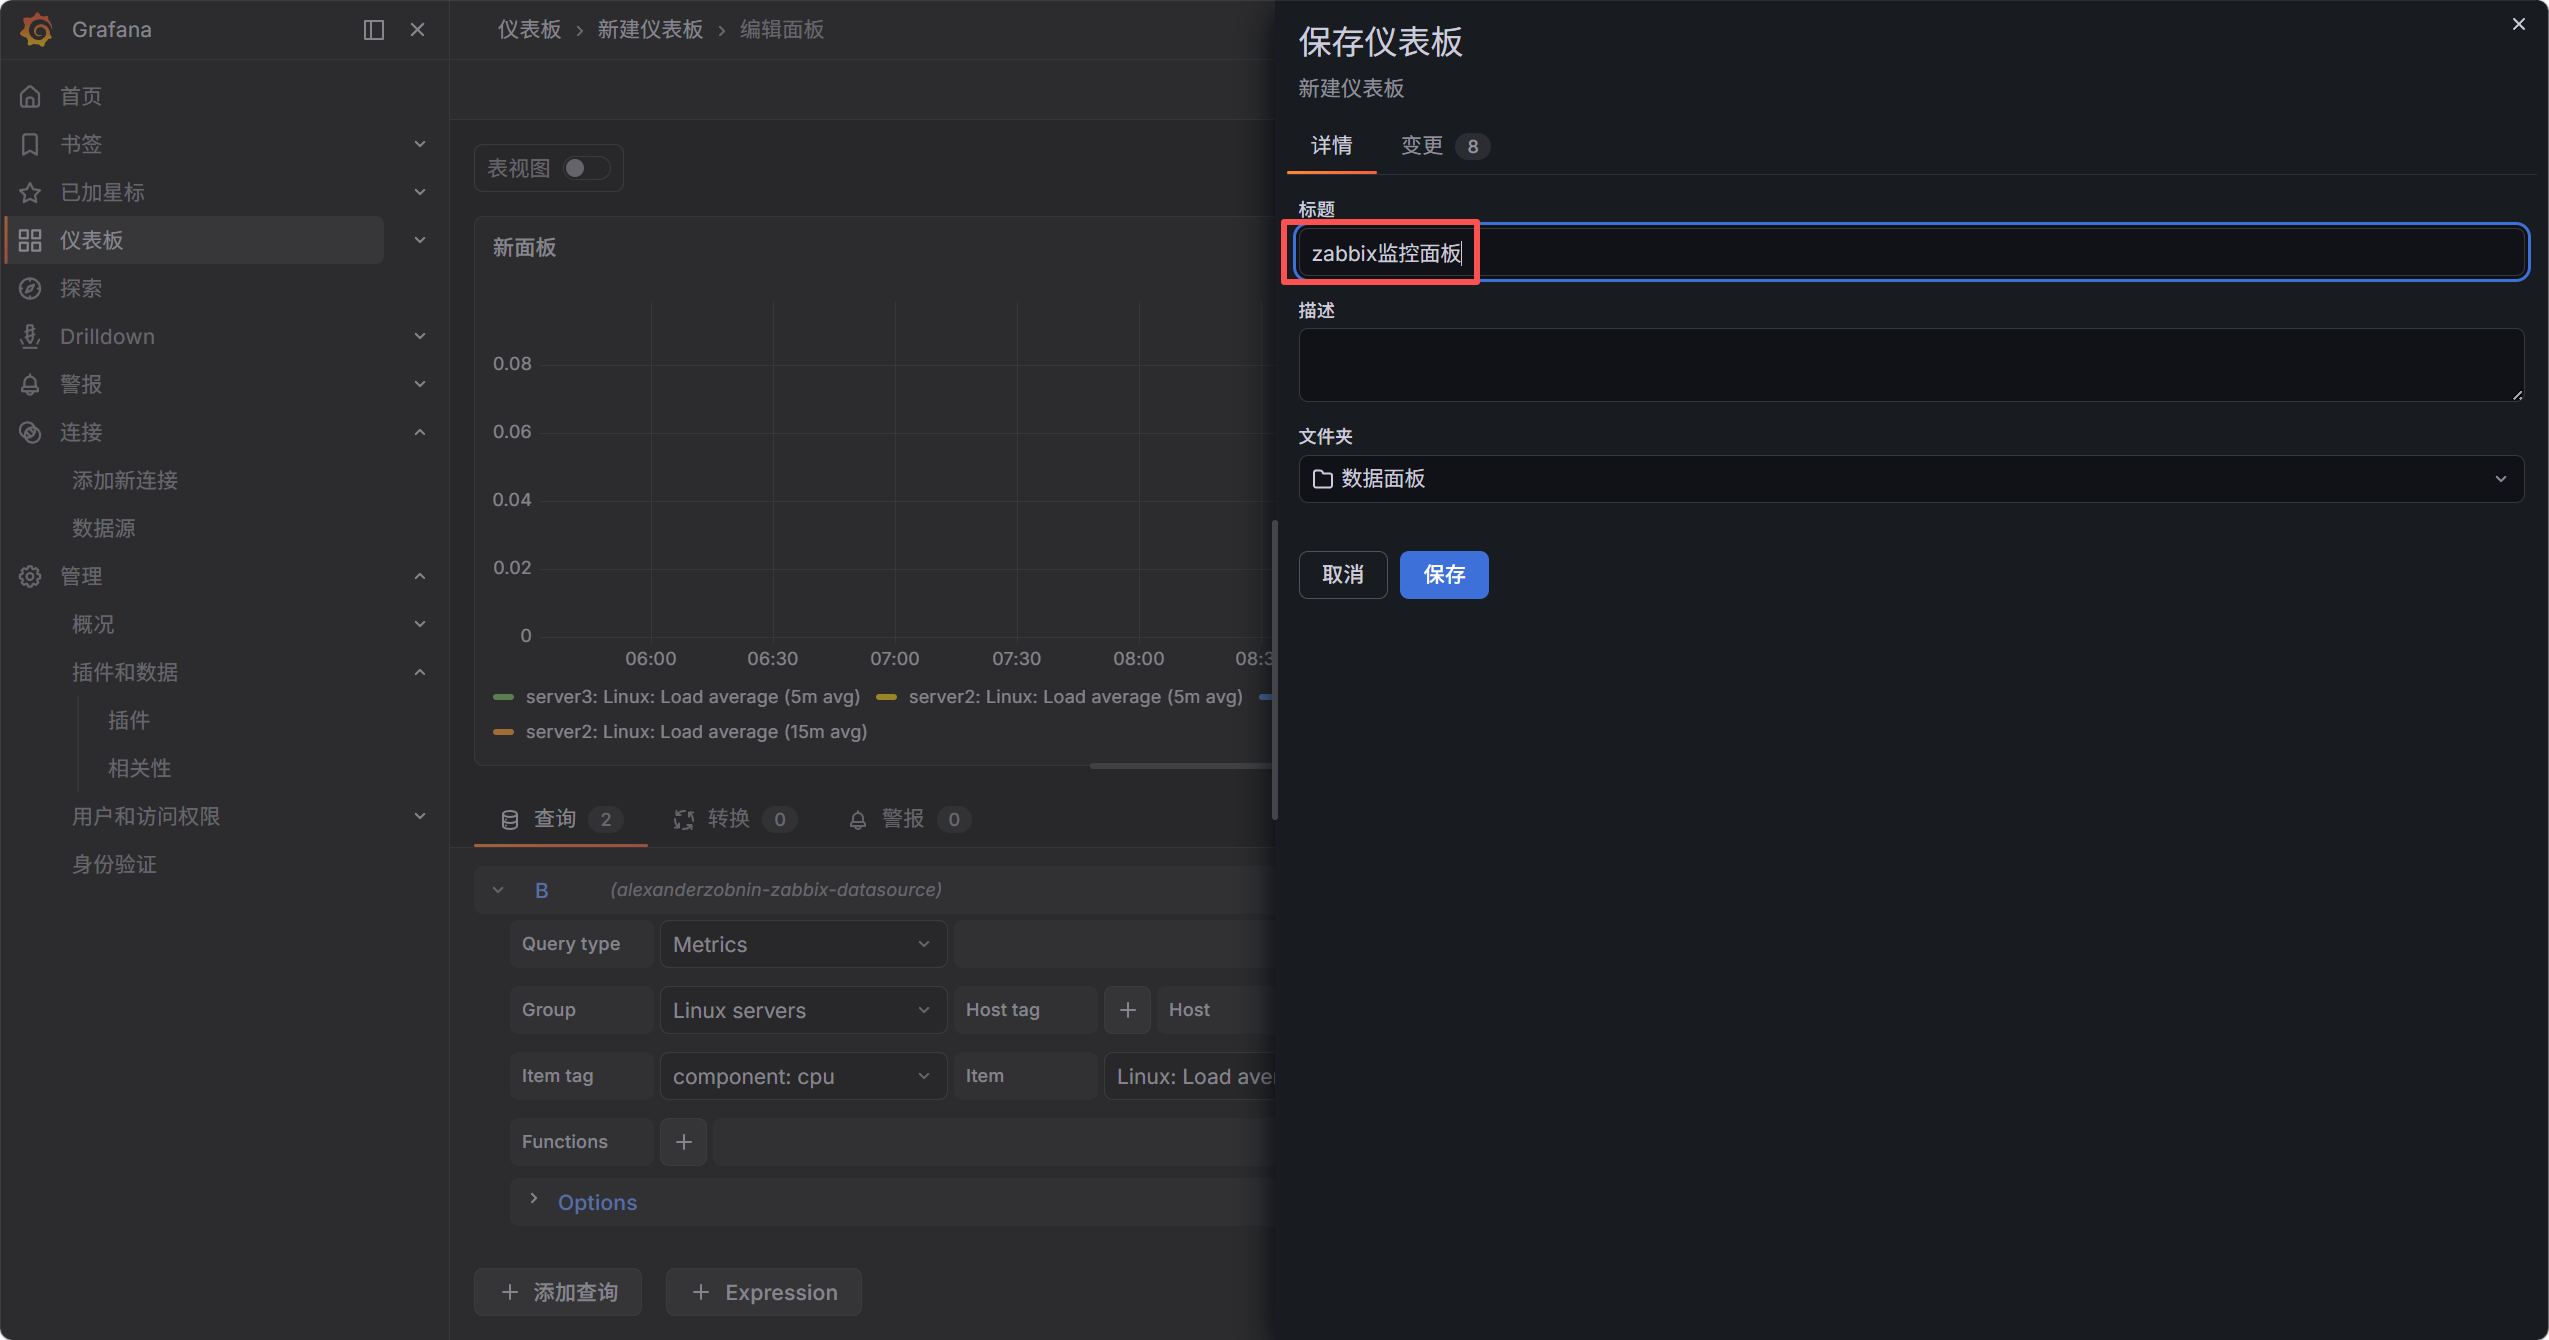Click the Grafana logo icon
Screen dimensions: 2549x1340
tap(37, 29)
